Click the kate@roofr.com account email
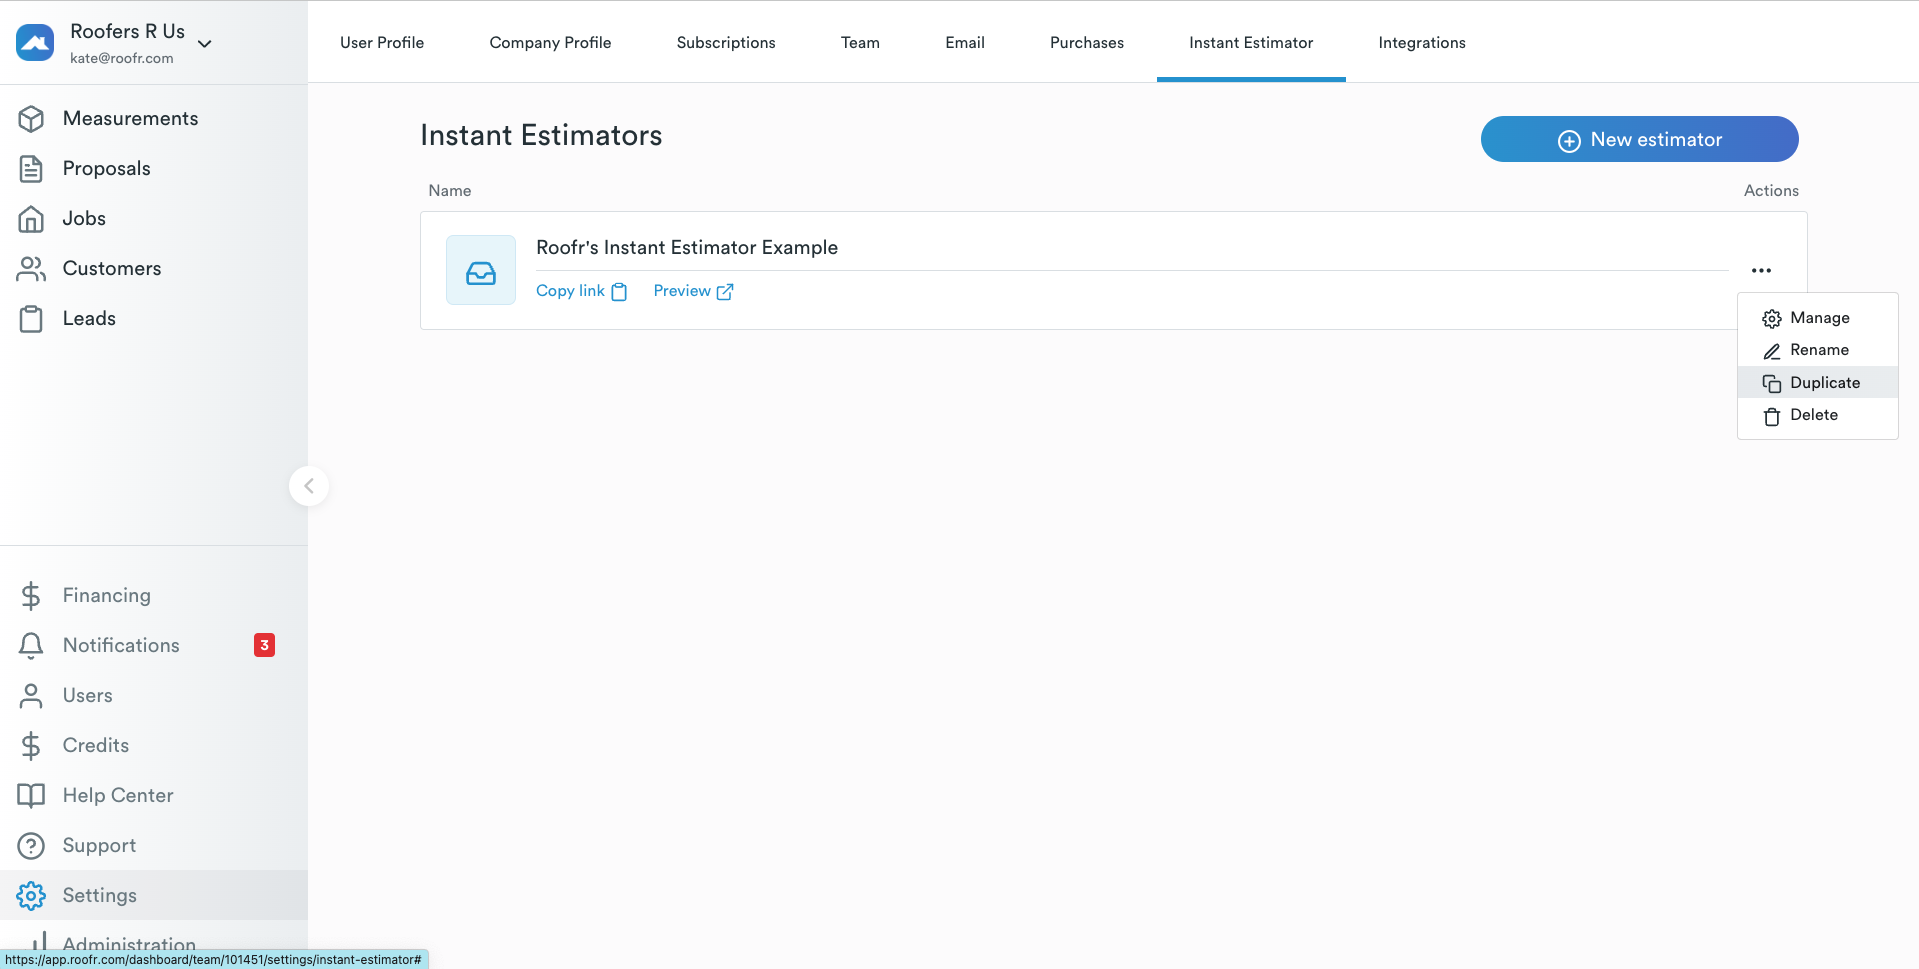This screenshot has height=969, width=1919. (122, 58)
